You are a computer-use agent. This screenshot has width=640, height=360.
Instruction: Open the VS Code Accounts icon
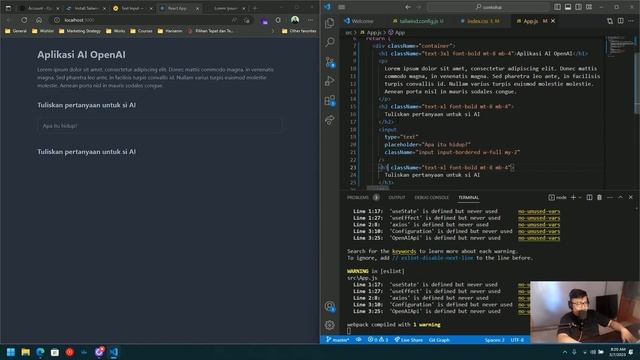[330, 307]
